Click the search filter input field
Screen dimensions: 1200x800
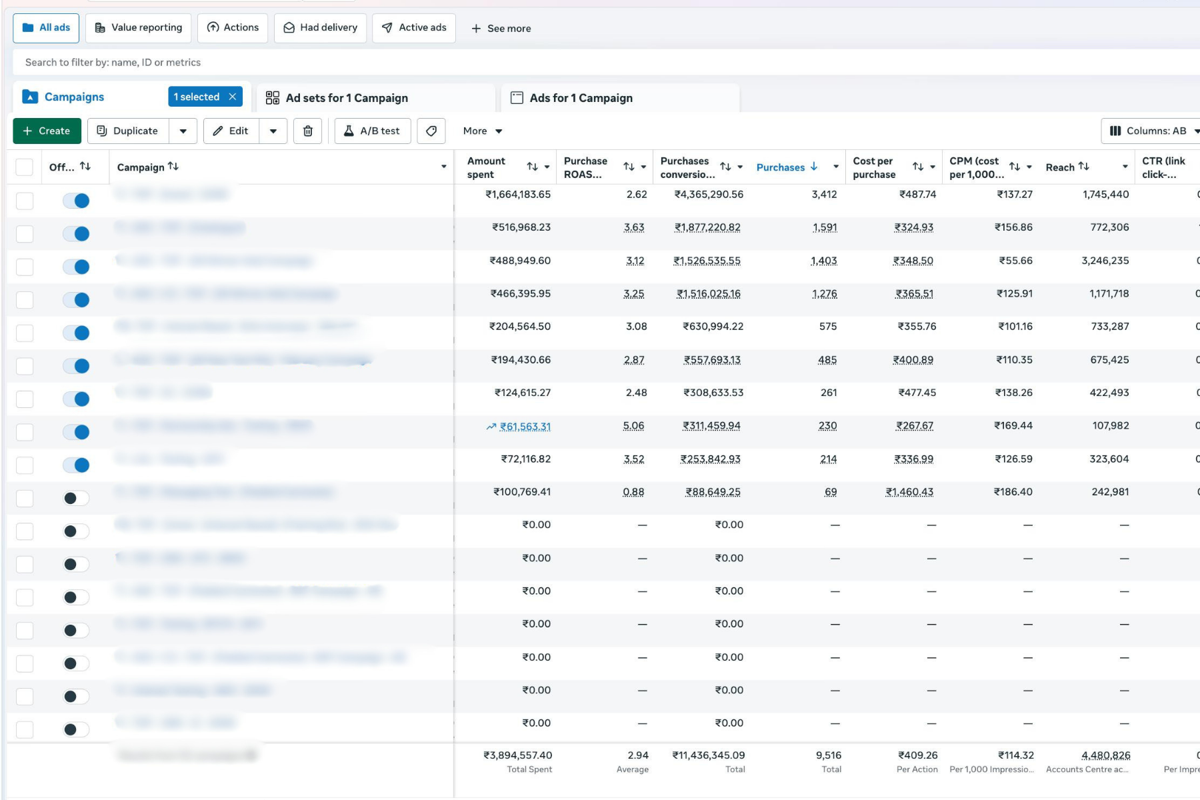pos(300,61)
